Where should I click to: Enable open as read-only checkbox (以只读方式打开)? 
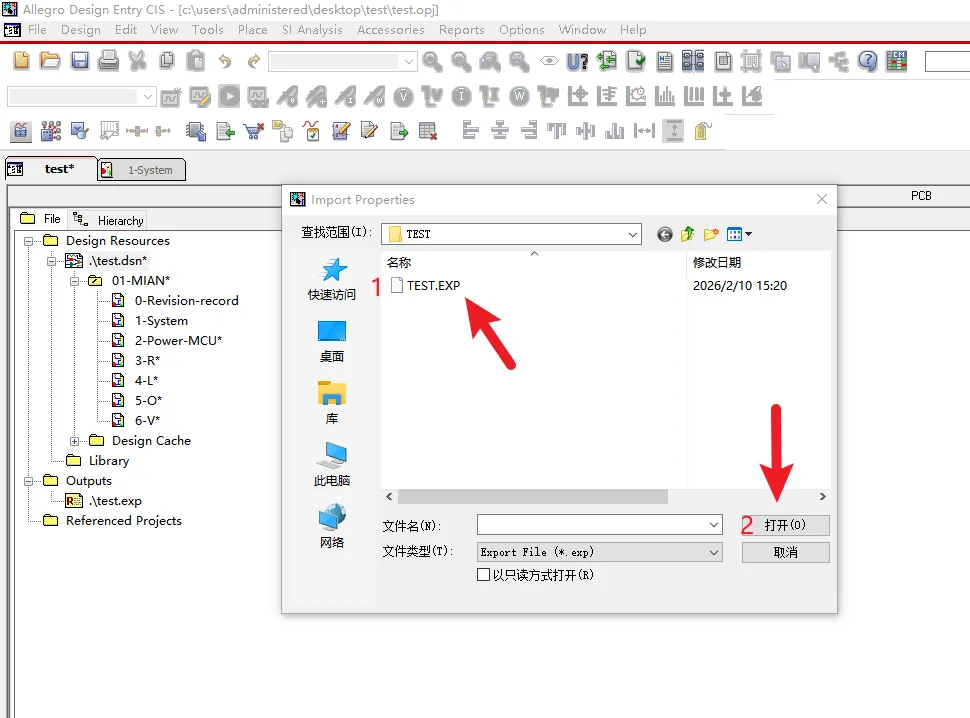(483, 575)
